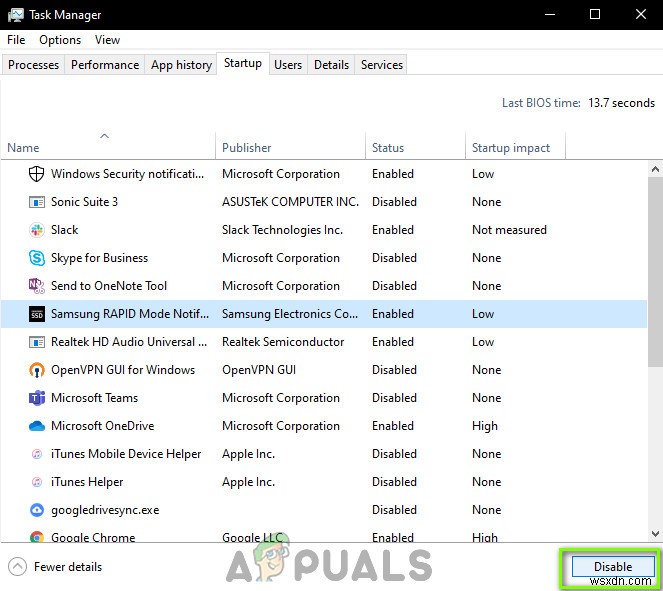The width and height of the screenshot is (663, 591).
Task: Select Skype for Business entry name
Action: [99, 258]
